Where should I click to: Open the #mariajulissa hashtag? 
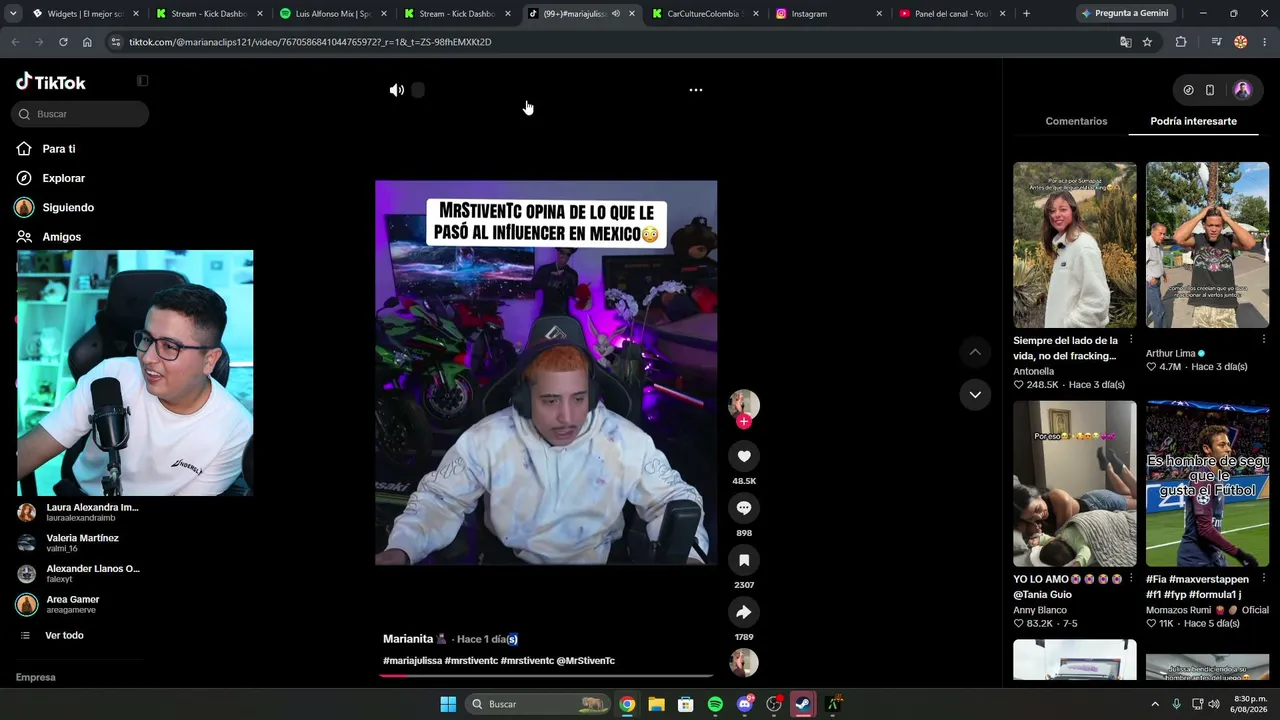(x=412, y=661)
